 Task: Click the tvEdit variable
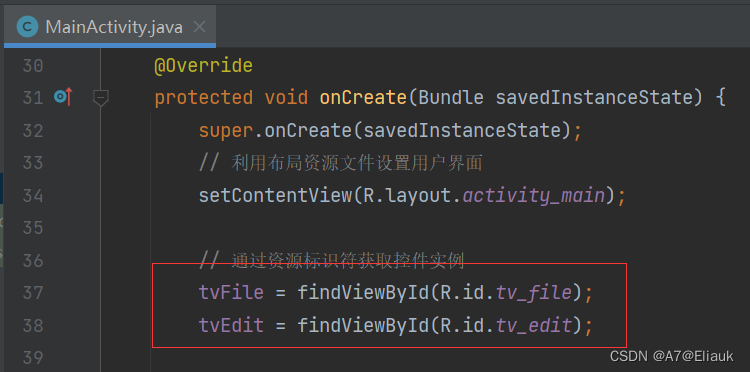coord(231,326)
